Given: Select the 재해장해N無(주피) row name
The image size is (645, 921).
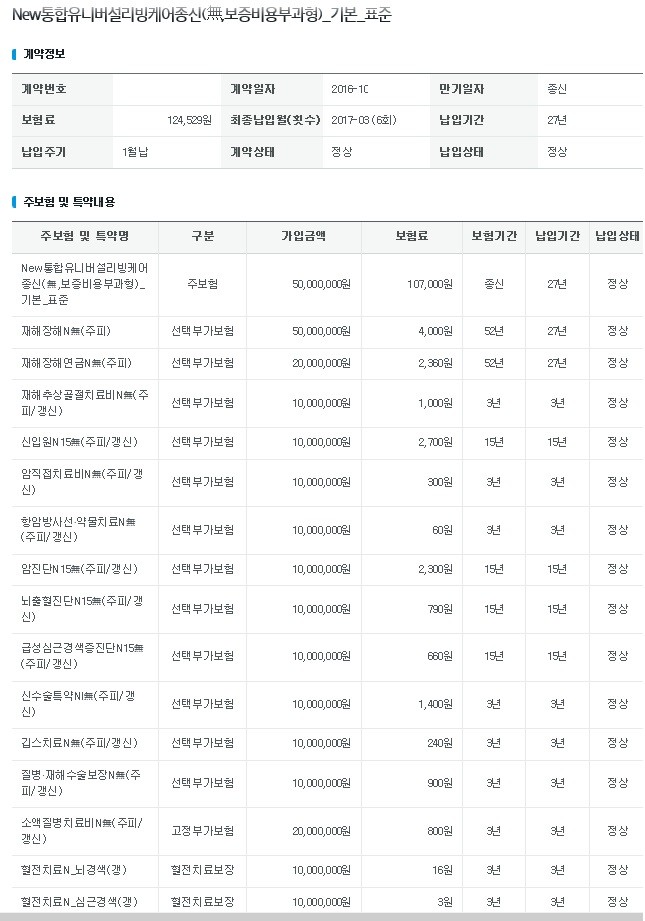Looking at the screenshot, I should point(66,331).
